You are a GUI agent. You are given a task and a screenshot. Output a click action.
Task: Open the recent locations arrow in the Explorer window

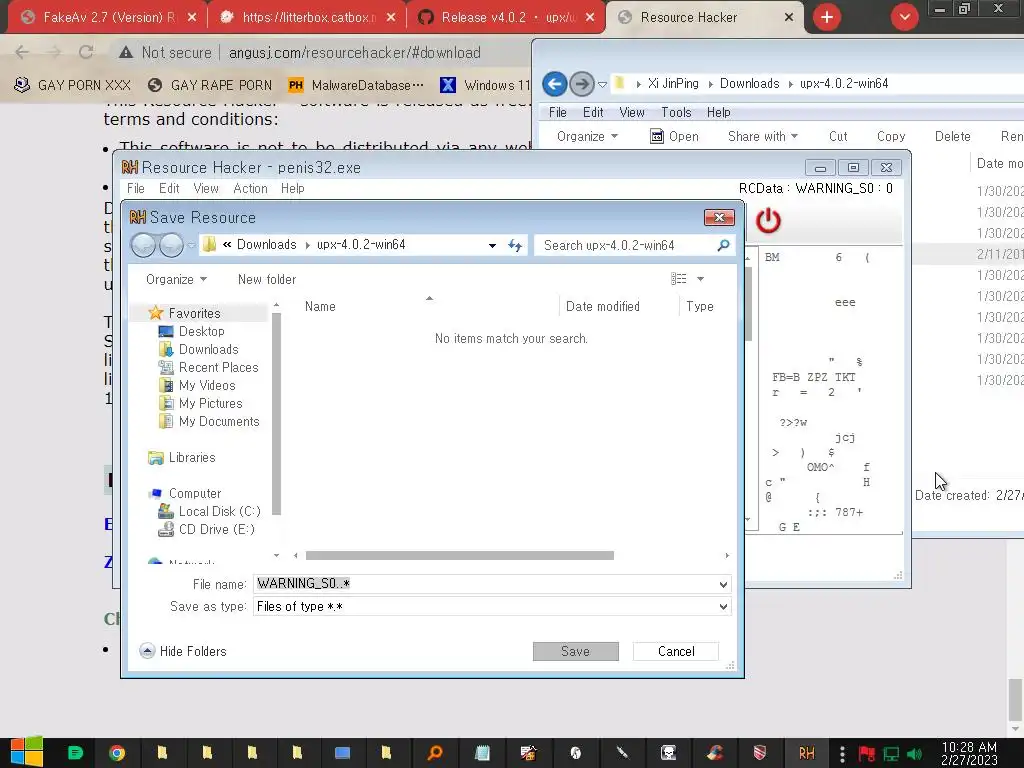point(602,84)
